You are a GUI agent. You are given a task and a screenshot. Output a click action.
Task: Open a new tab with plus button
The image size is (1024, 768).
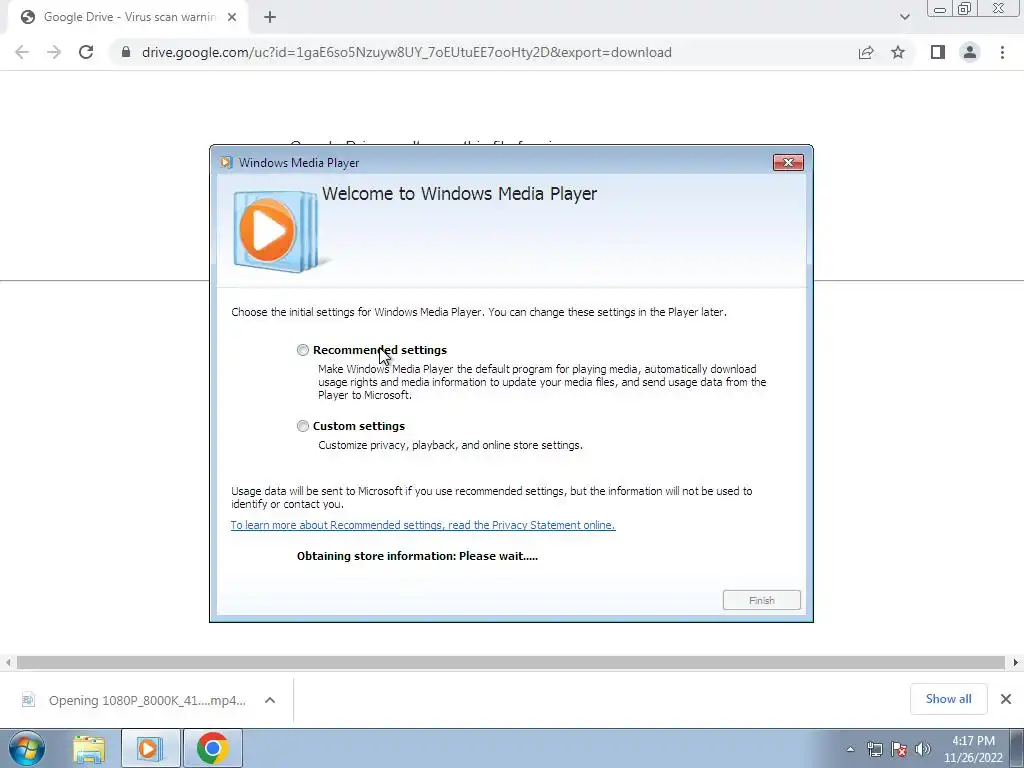(270, 18)
